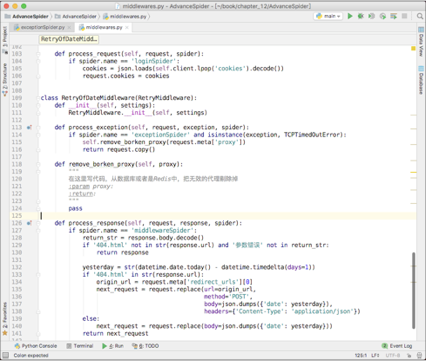Open the Python Console tool window
Viewport: 426px width, 361px height.
pos(36,346)
